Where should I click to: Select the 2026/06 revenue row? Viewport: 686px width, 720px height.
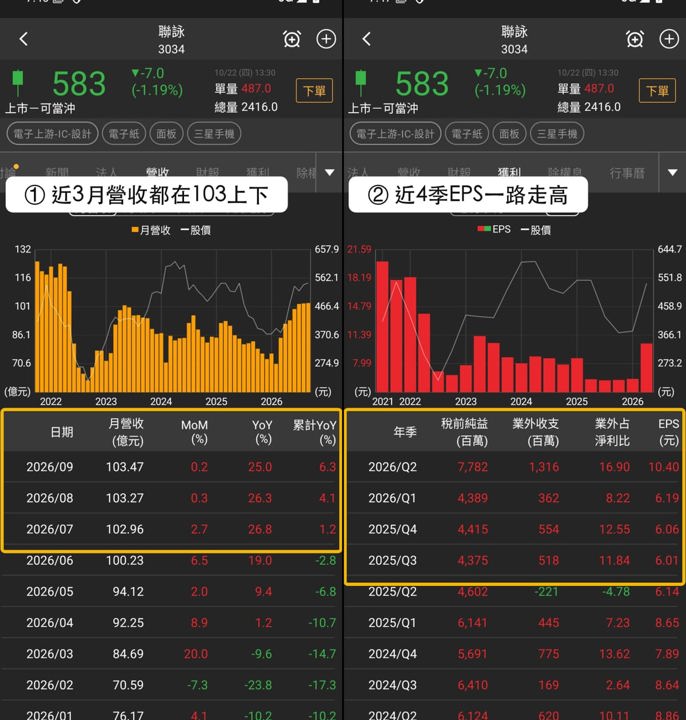tap(171, 560)
